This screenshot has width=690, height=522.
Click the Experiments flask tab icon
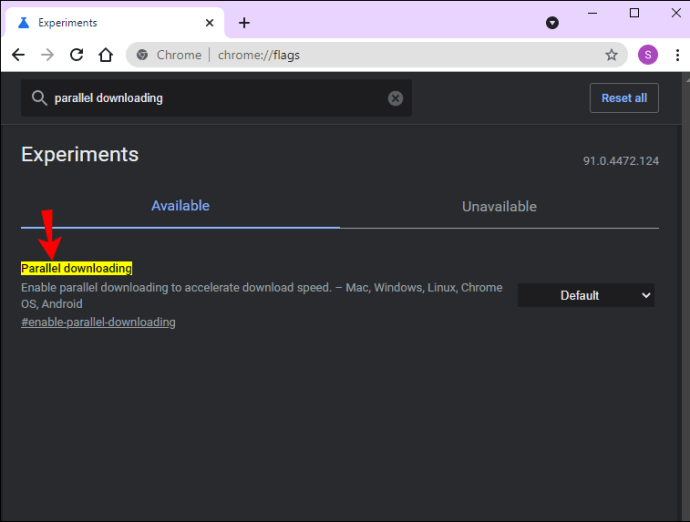[x=24, y=23]
